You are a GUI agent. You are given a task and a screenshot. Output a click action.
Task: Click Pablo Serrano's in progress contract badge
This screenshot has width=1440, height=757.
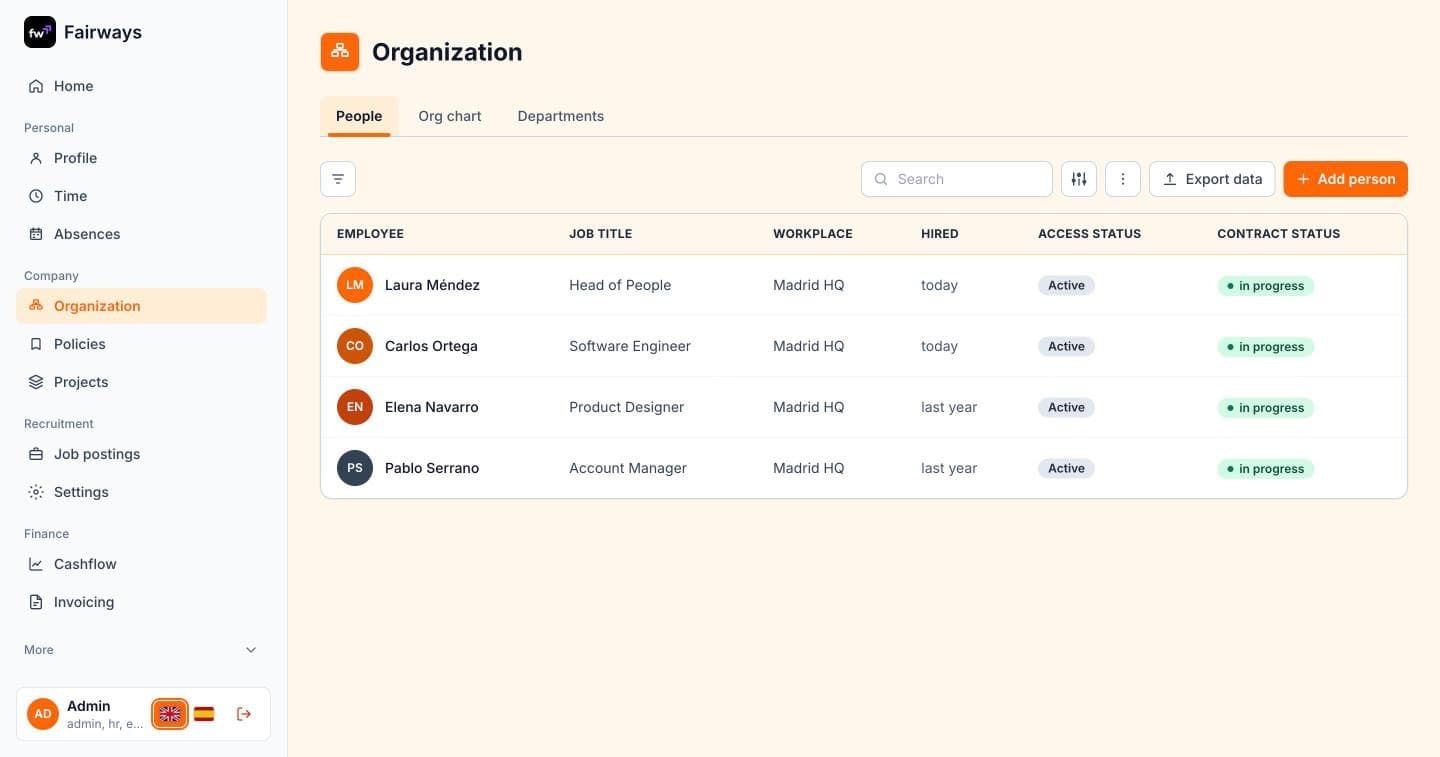point(1265,469)
